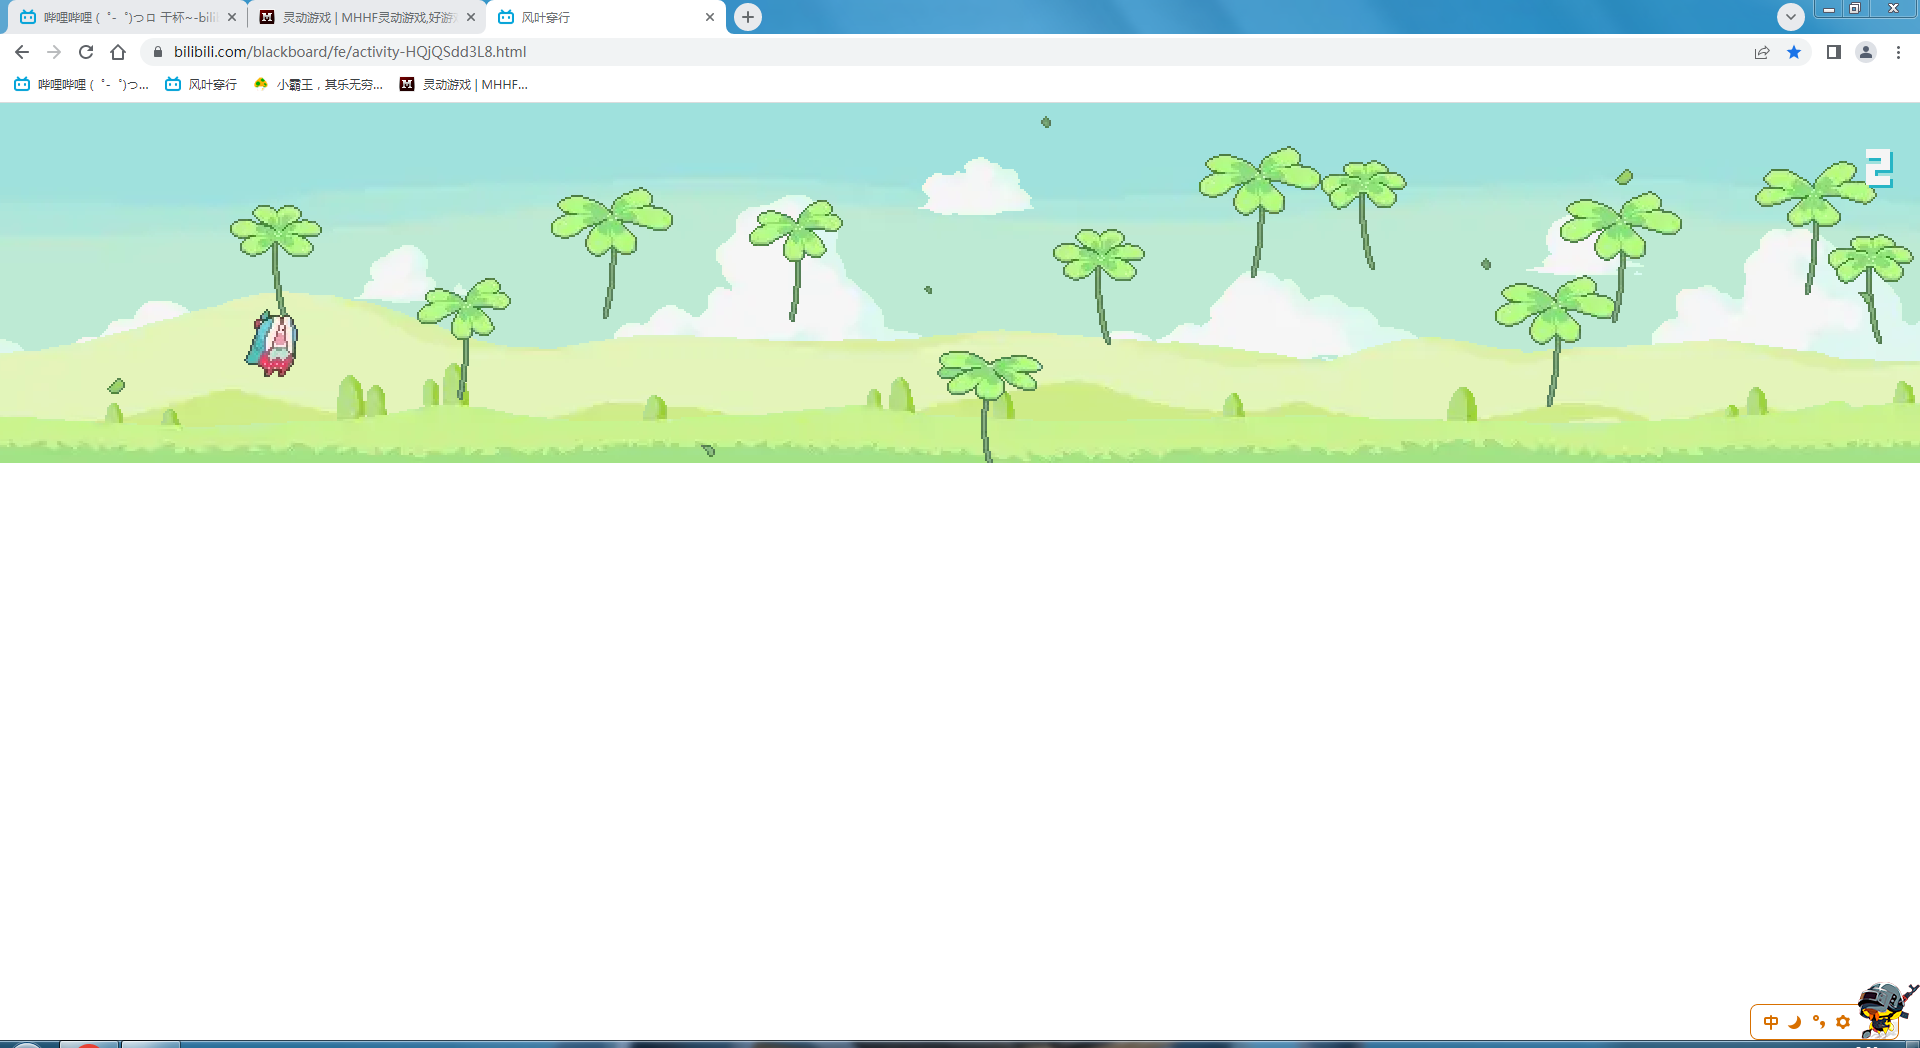Image resolution: width=1920 pixels, height=1048 pixels.
Task: Switch to the 灵动游戏 MHHF tab
Action: click(366, 17)
